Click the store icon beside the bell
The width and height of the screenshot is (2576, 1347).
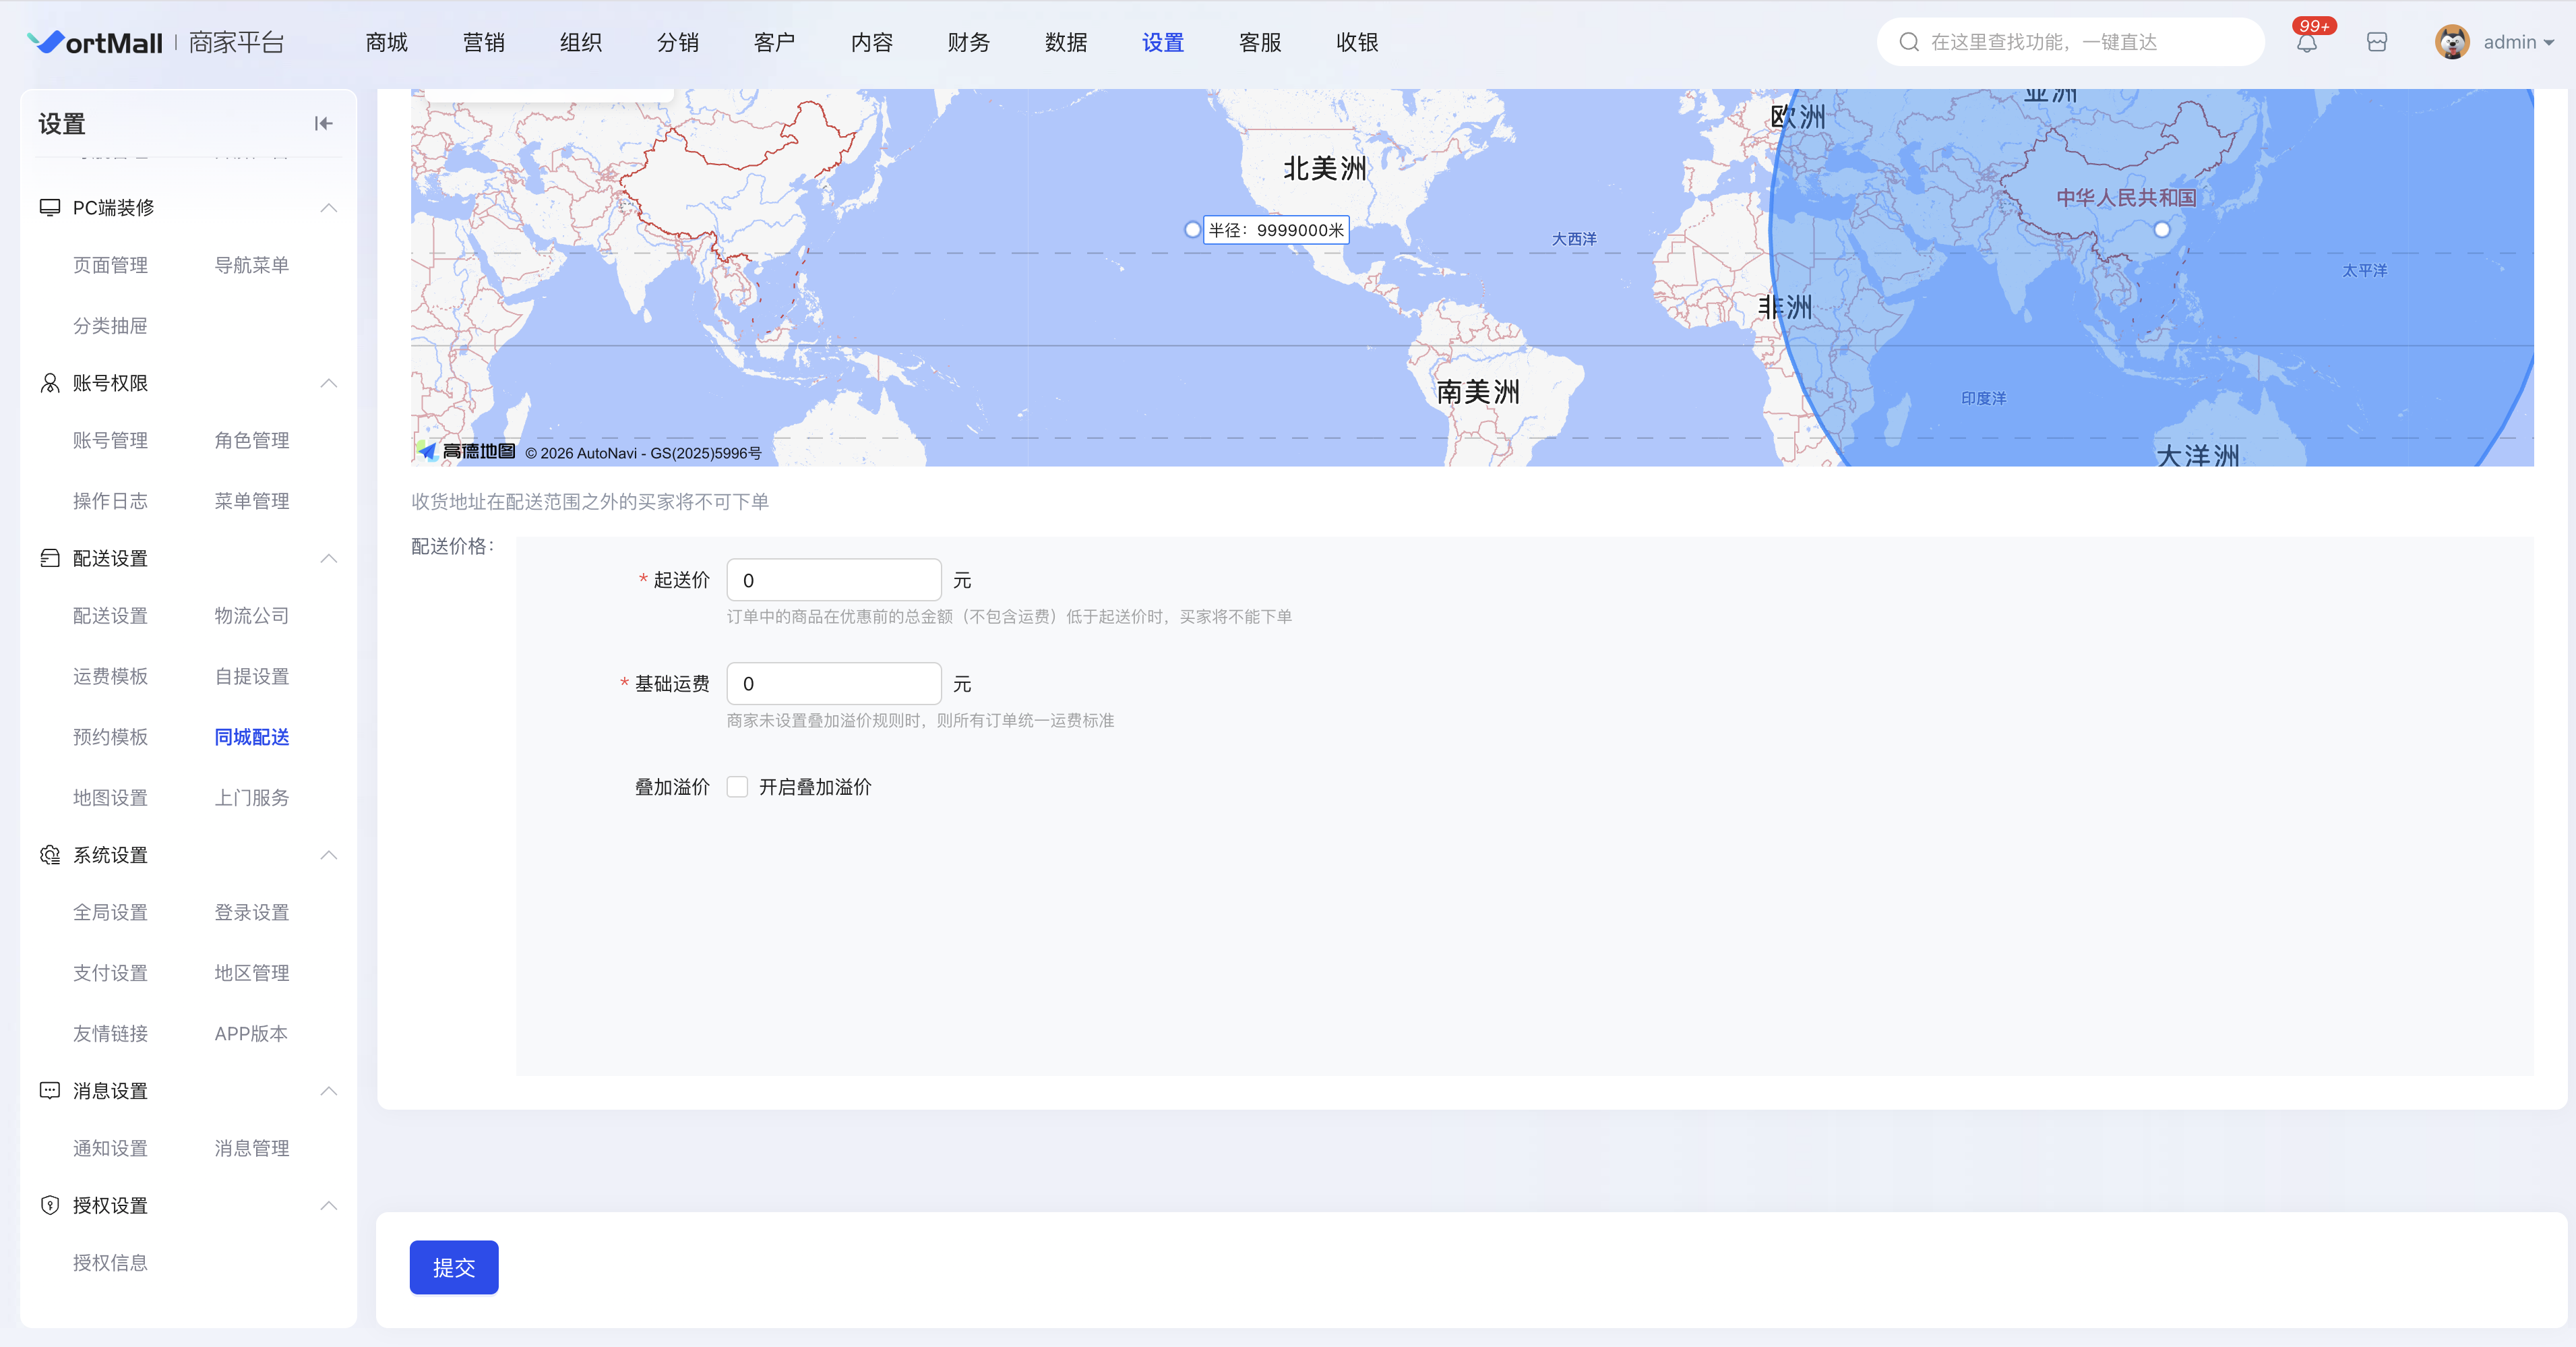(x=2377, y=42)
